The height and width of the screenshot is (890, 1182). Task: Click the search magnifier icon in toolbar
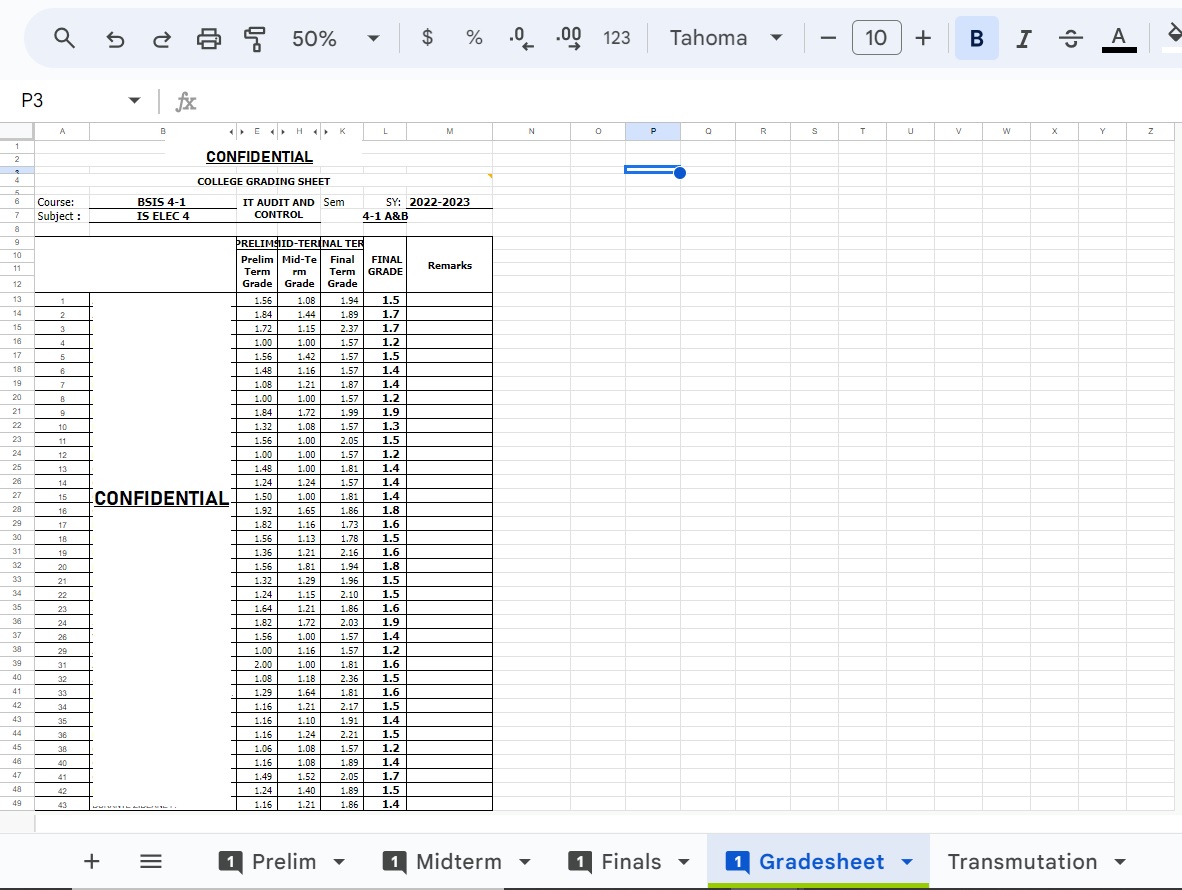[65, 38]
